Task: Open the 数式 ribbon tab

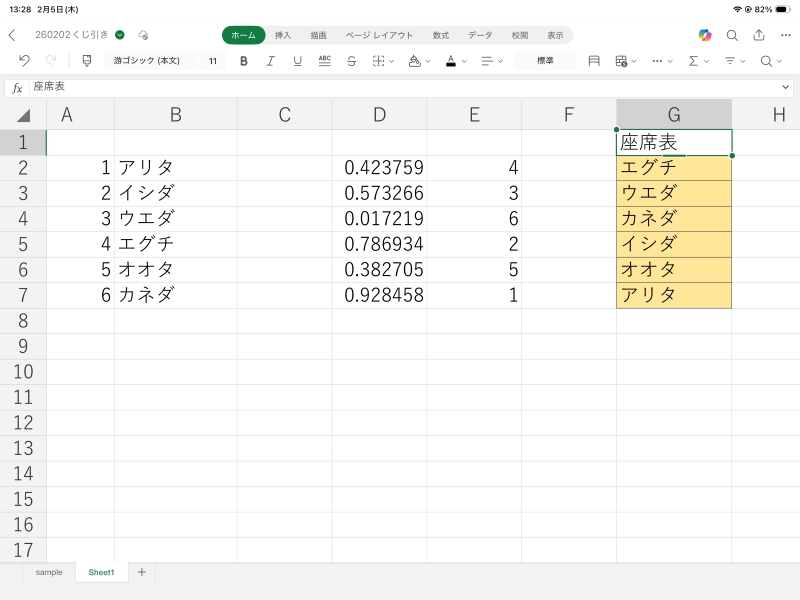Action: [x=440, y=35]
